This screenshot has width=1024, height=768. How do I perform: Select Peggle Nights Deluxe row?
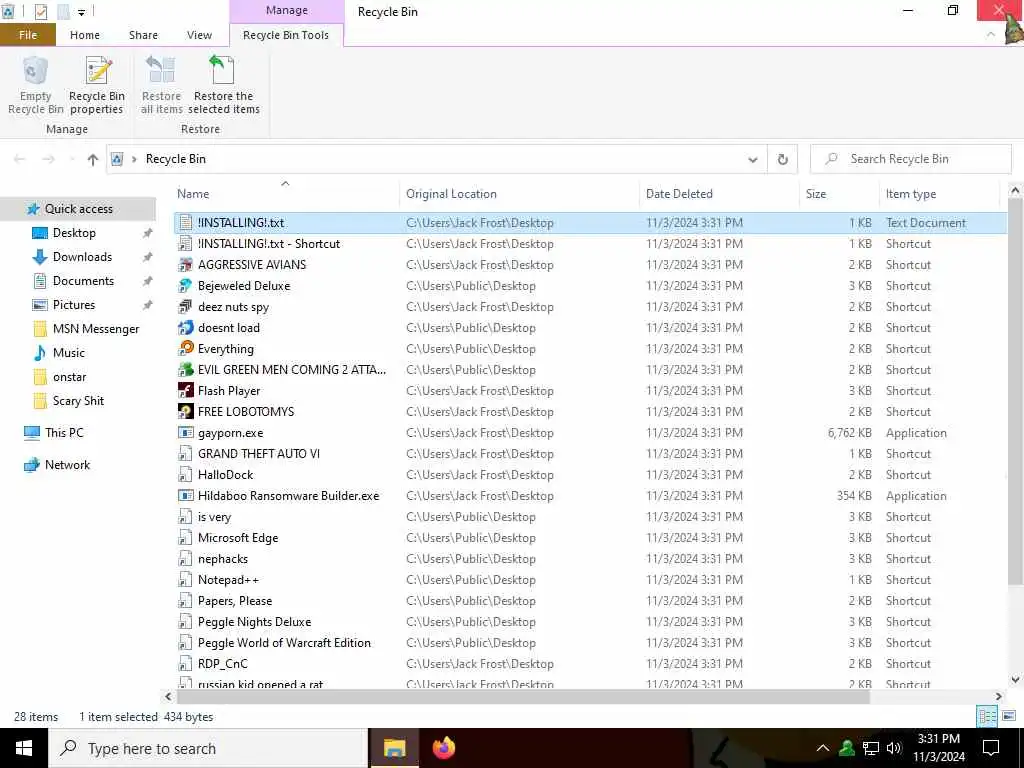click(591, 622)
